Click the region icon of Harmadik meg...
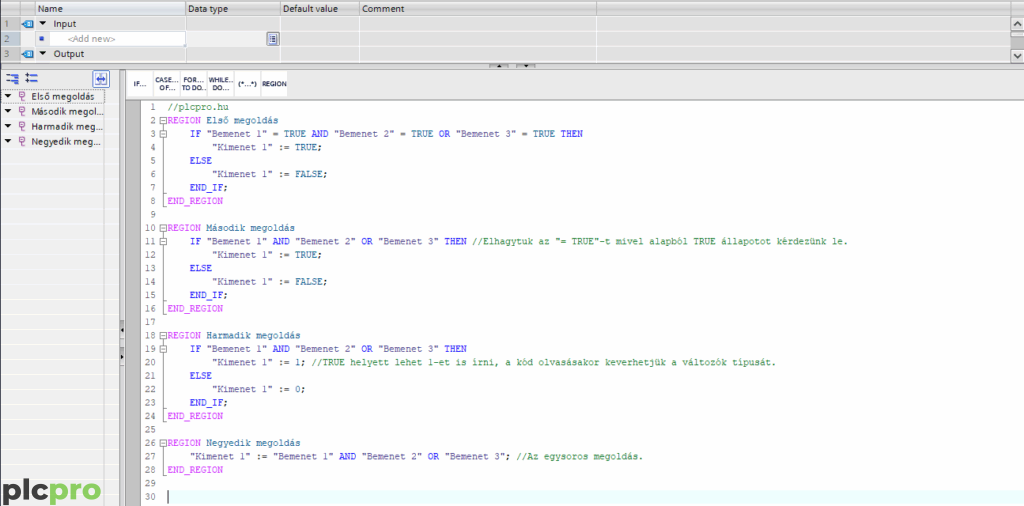 [x=22, y=127]
